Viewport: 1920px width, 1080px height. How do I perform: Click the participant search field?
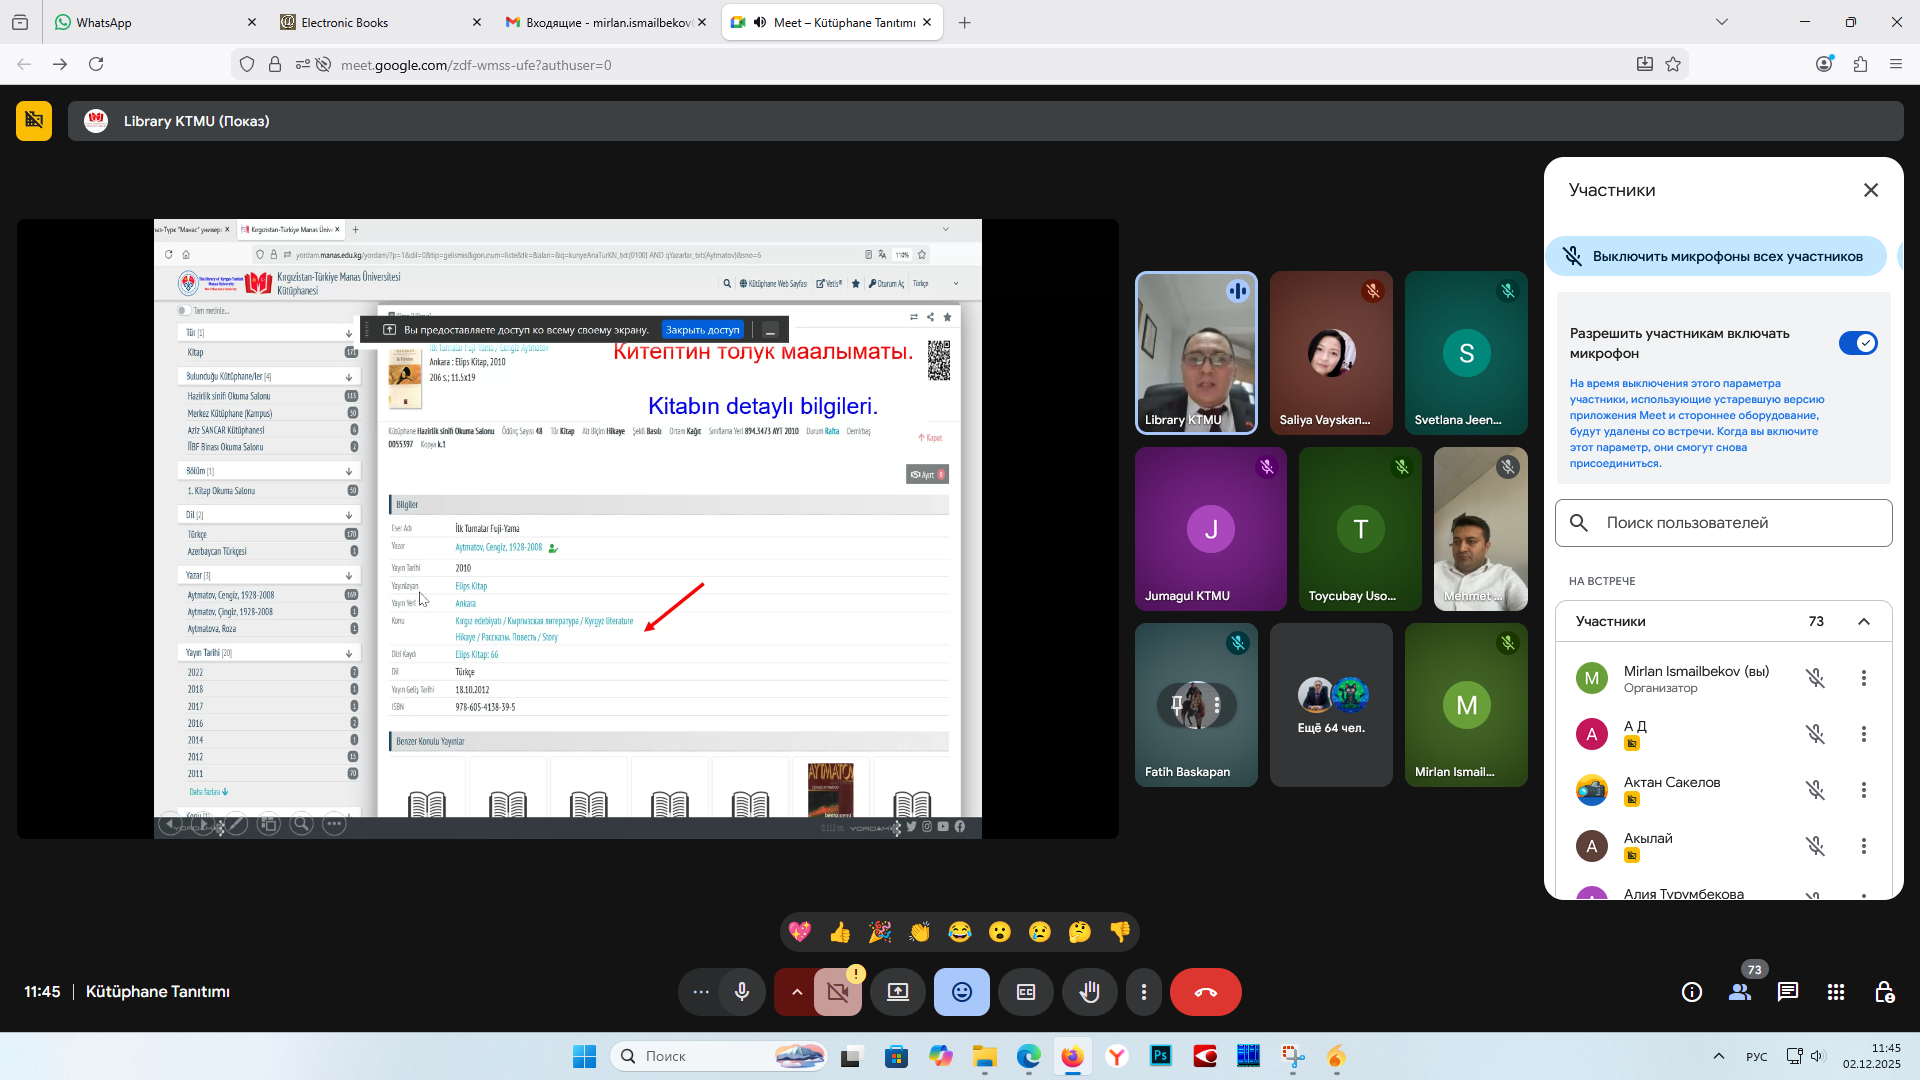coord(1724,523)
